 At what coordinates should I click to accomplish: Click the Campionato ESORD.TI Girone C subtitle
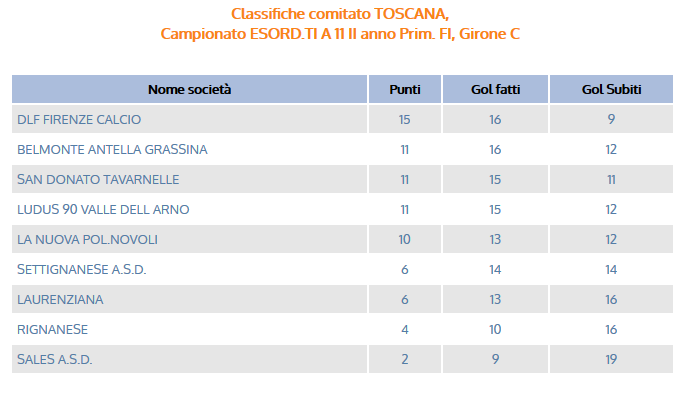pyautogui.click(x=340, y=34)
